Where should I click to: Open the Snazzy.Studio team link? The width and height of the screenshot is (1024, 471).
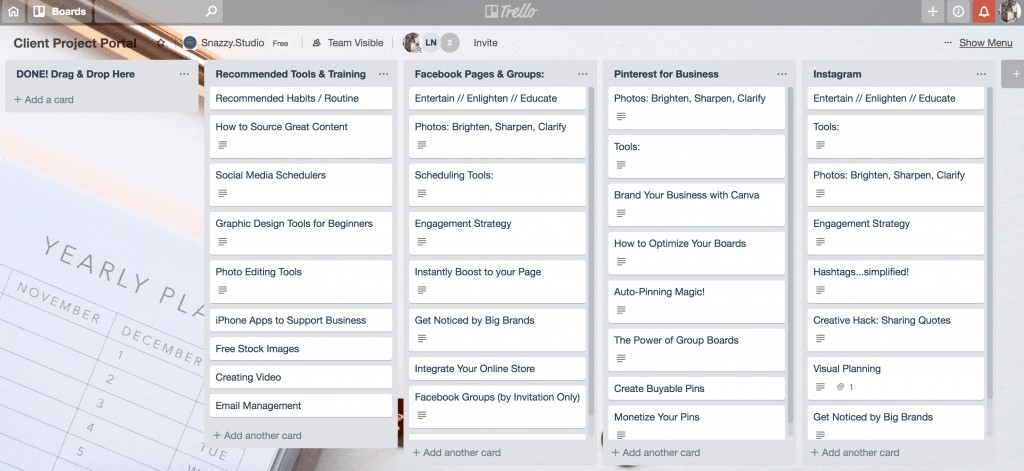(224, 43)
